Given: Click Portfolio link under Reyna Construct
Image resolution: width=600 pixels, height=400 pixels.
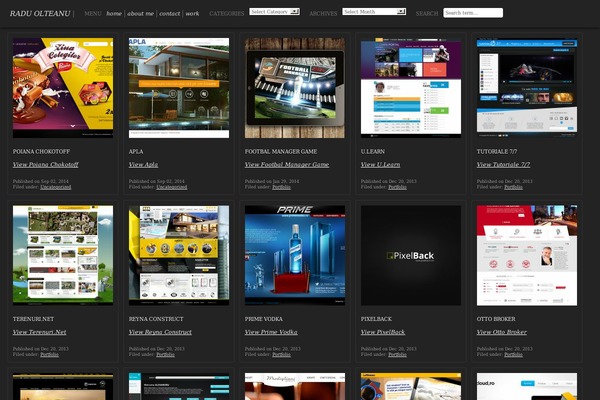Looking at the screenshot, I should (x=165, y=354).
